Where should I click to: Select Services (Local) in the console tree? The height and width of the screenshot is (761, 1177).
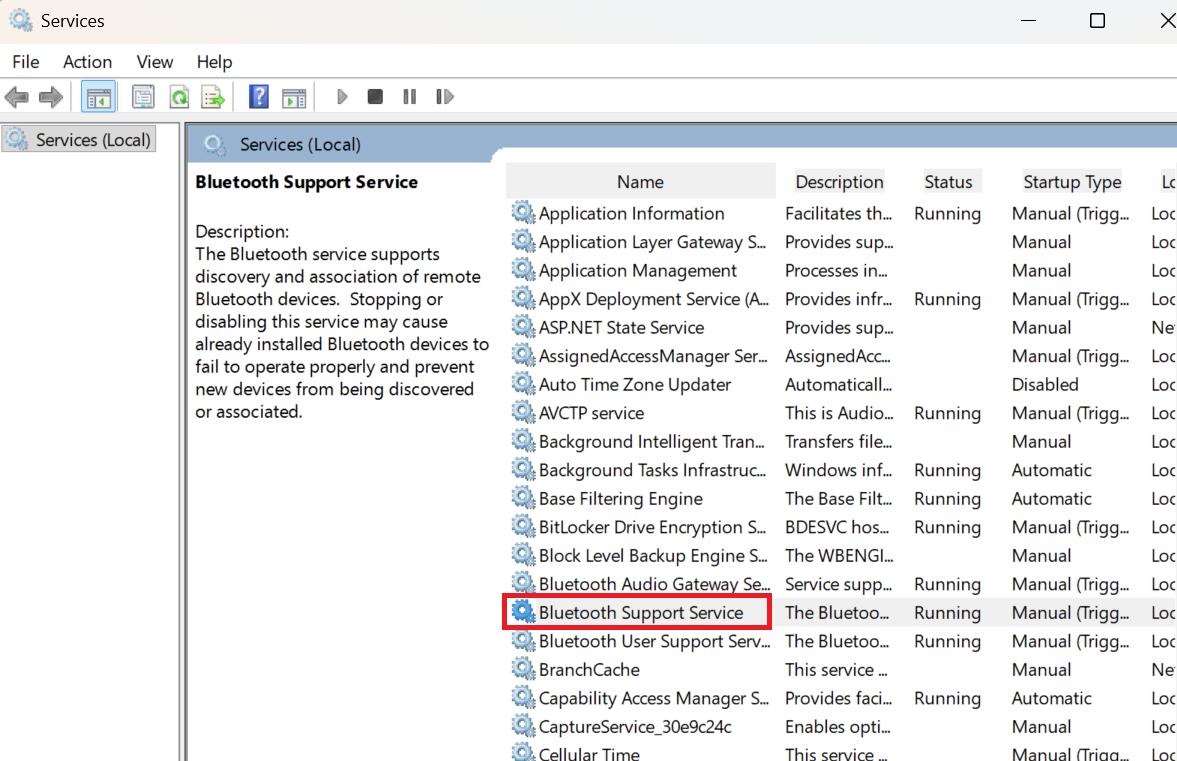click(x=79, y=140)
